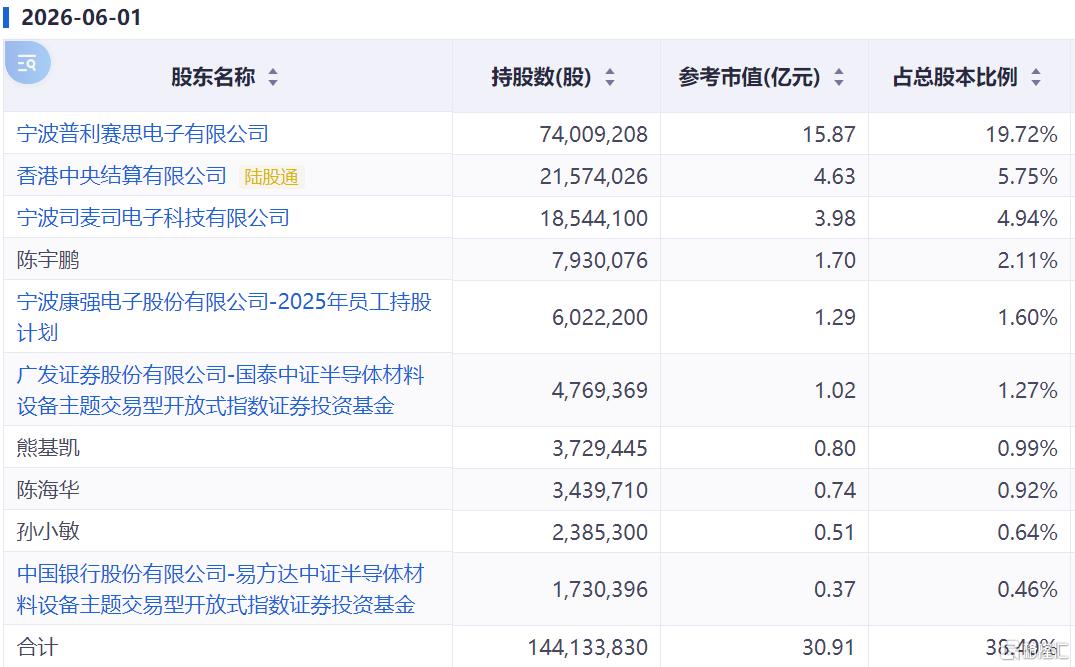Select share count 18,544,100
The width and height of the screenshot is (1075, 667).
click(594, 219)
